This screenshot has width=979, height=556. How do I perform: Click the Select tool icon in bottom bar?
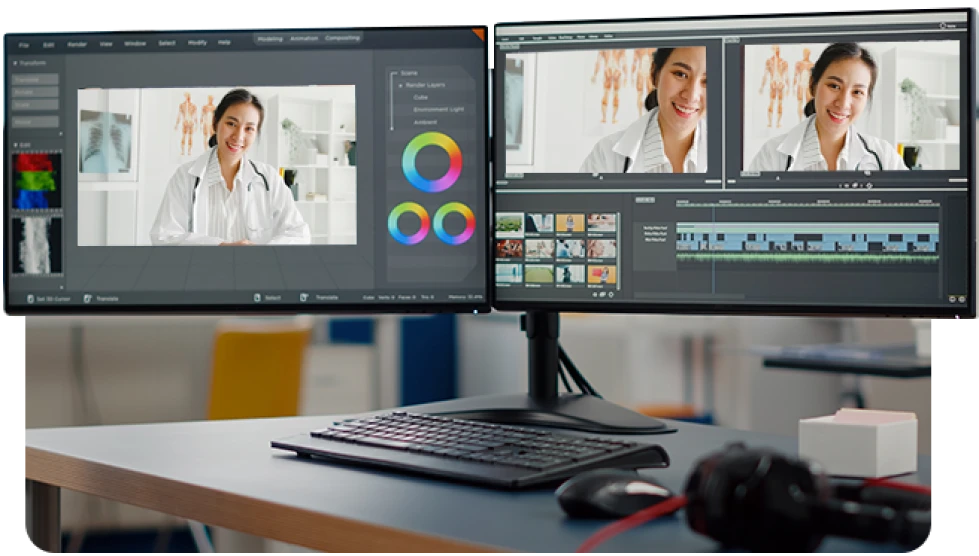(256, 297)
